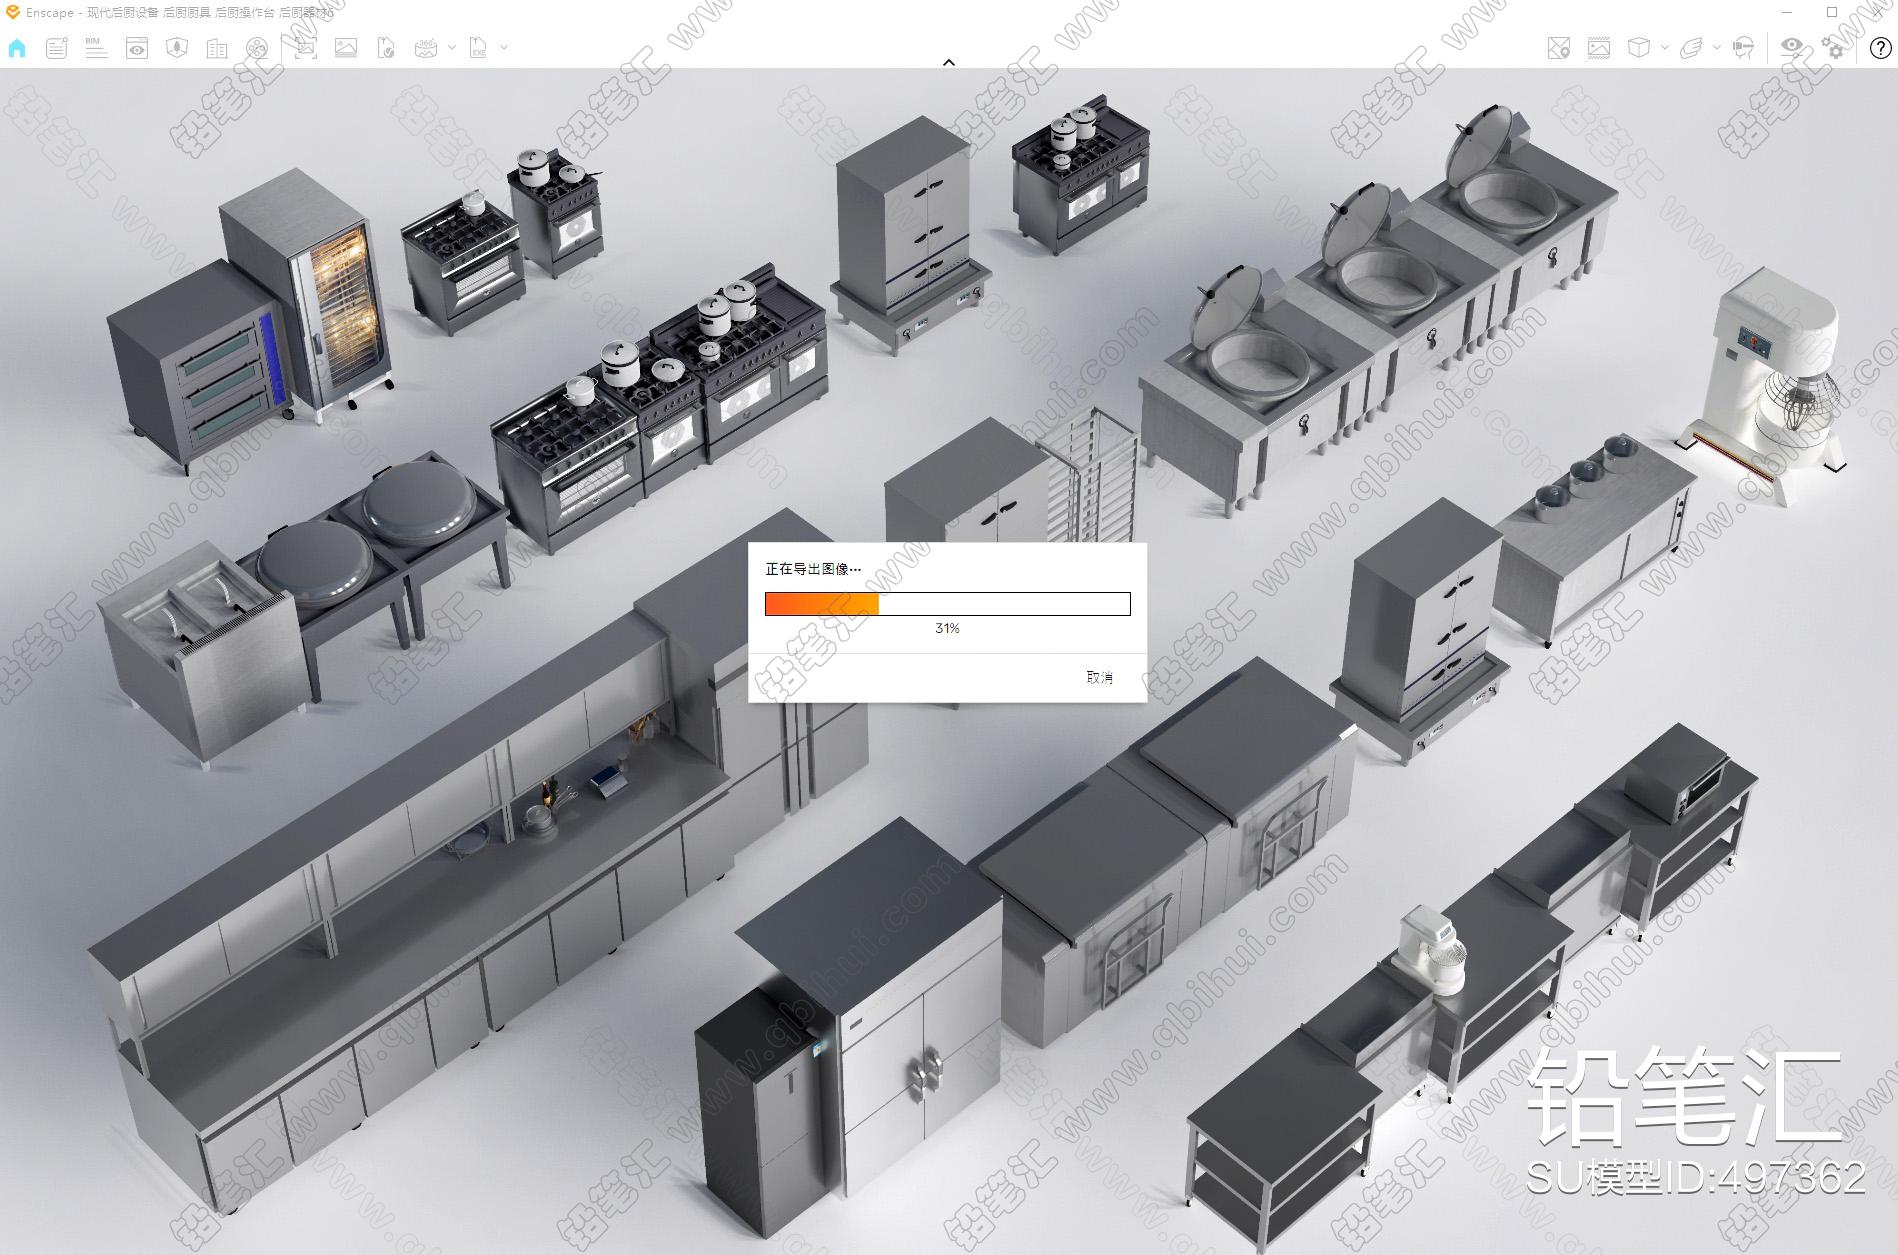Click the Enscape logo in title bar

point(13,12)
